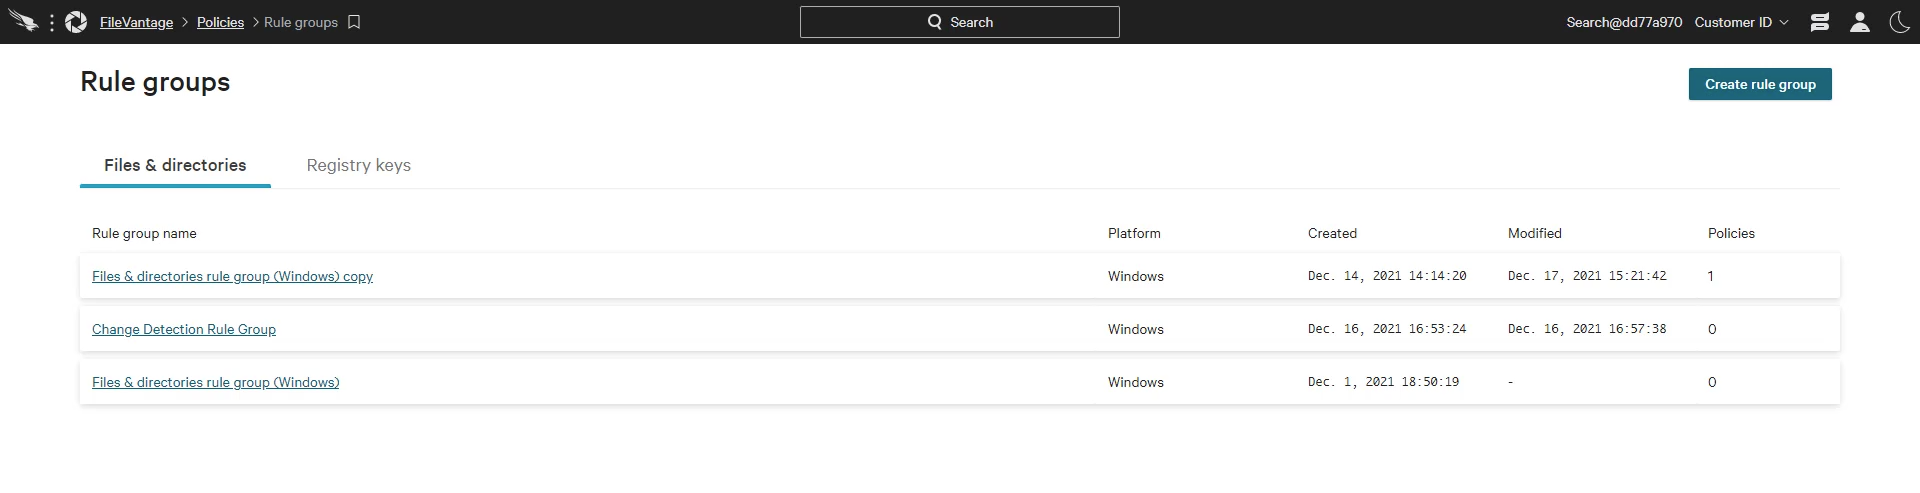Screen dimensions: 1920x493
Task: Go to Policies breadcrumb link
Action: [x=220, y=22]
